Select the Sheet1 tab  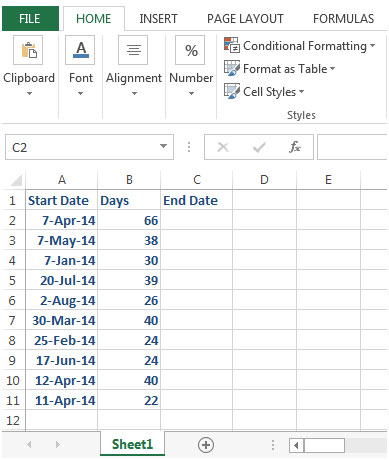(132, 444)
